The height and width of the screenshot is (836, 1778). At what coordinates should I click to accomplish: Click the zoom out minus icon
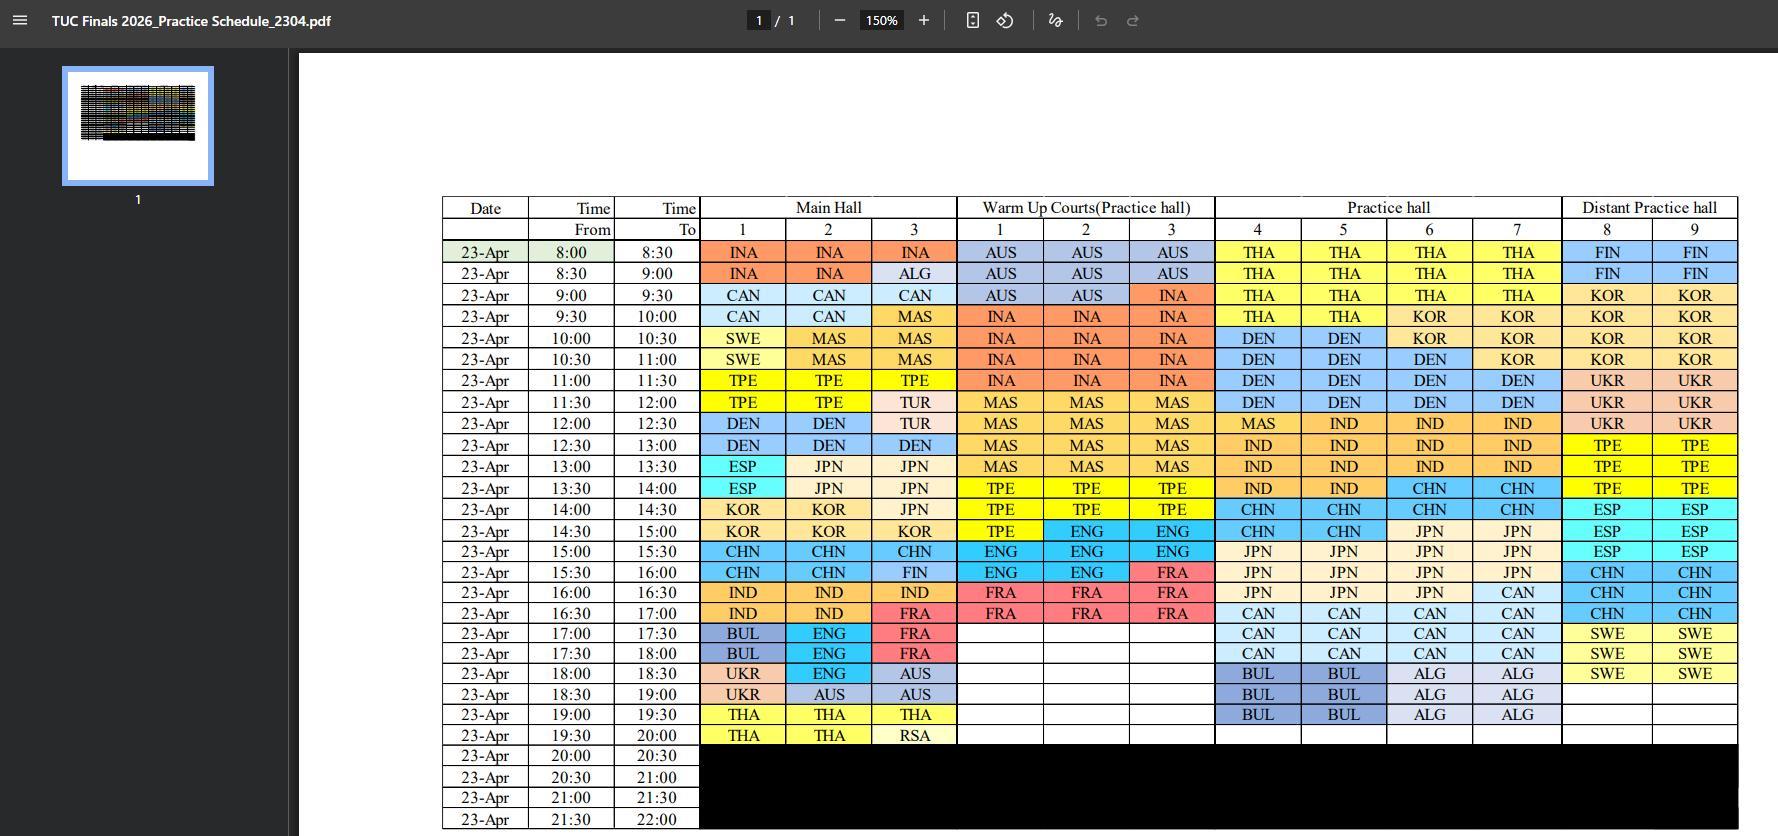840,20
